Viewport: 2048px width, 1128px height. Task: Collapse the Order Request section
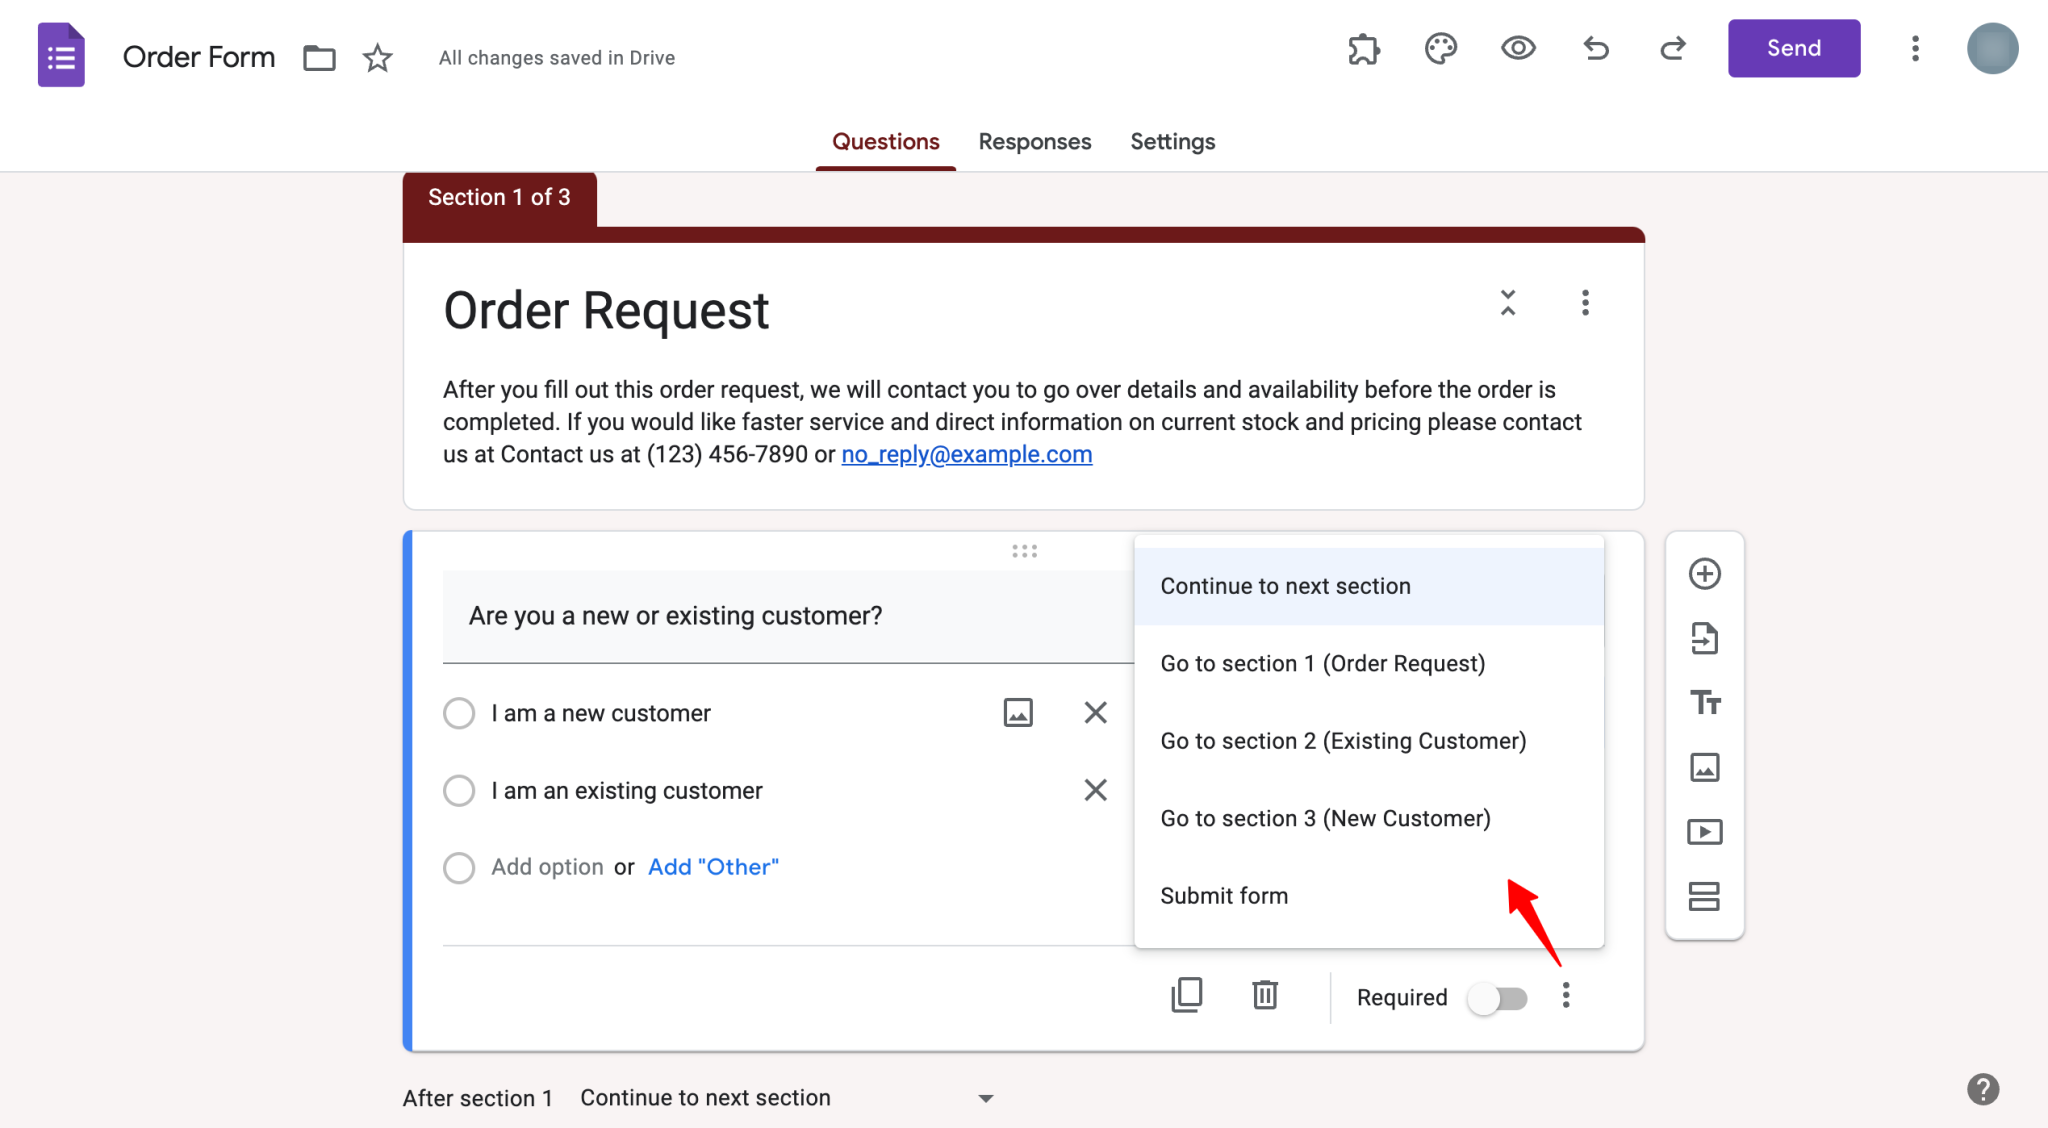point(1508,303)
